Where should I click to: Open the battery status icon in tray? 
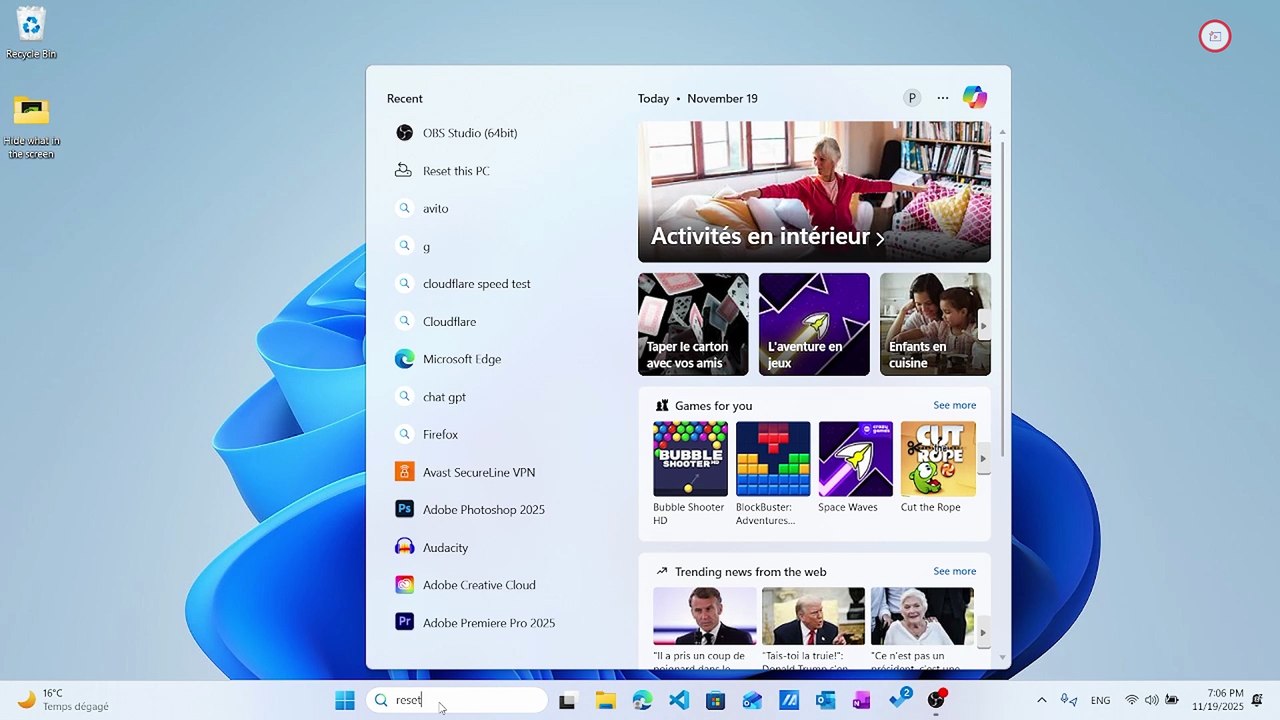[1171, 700]
